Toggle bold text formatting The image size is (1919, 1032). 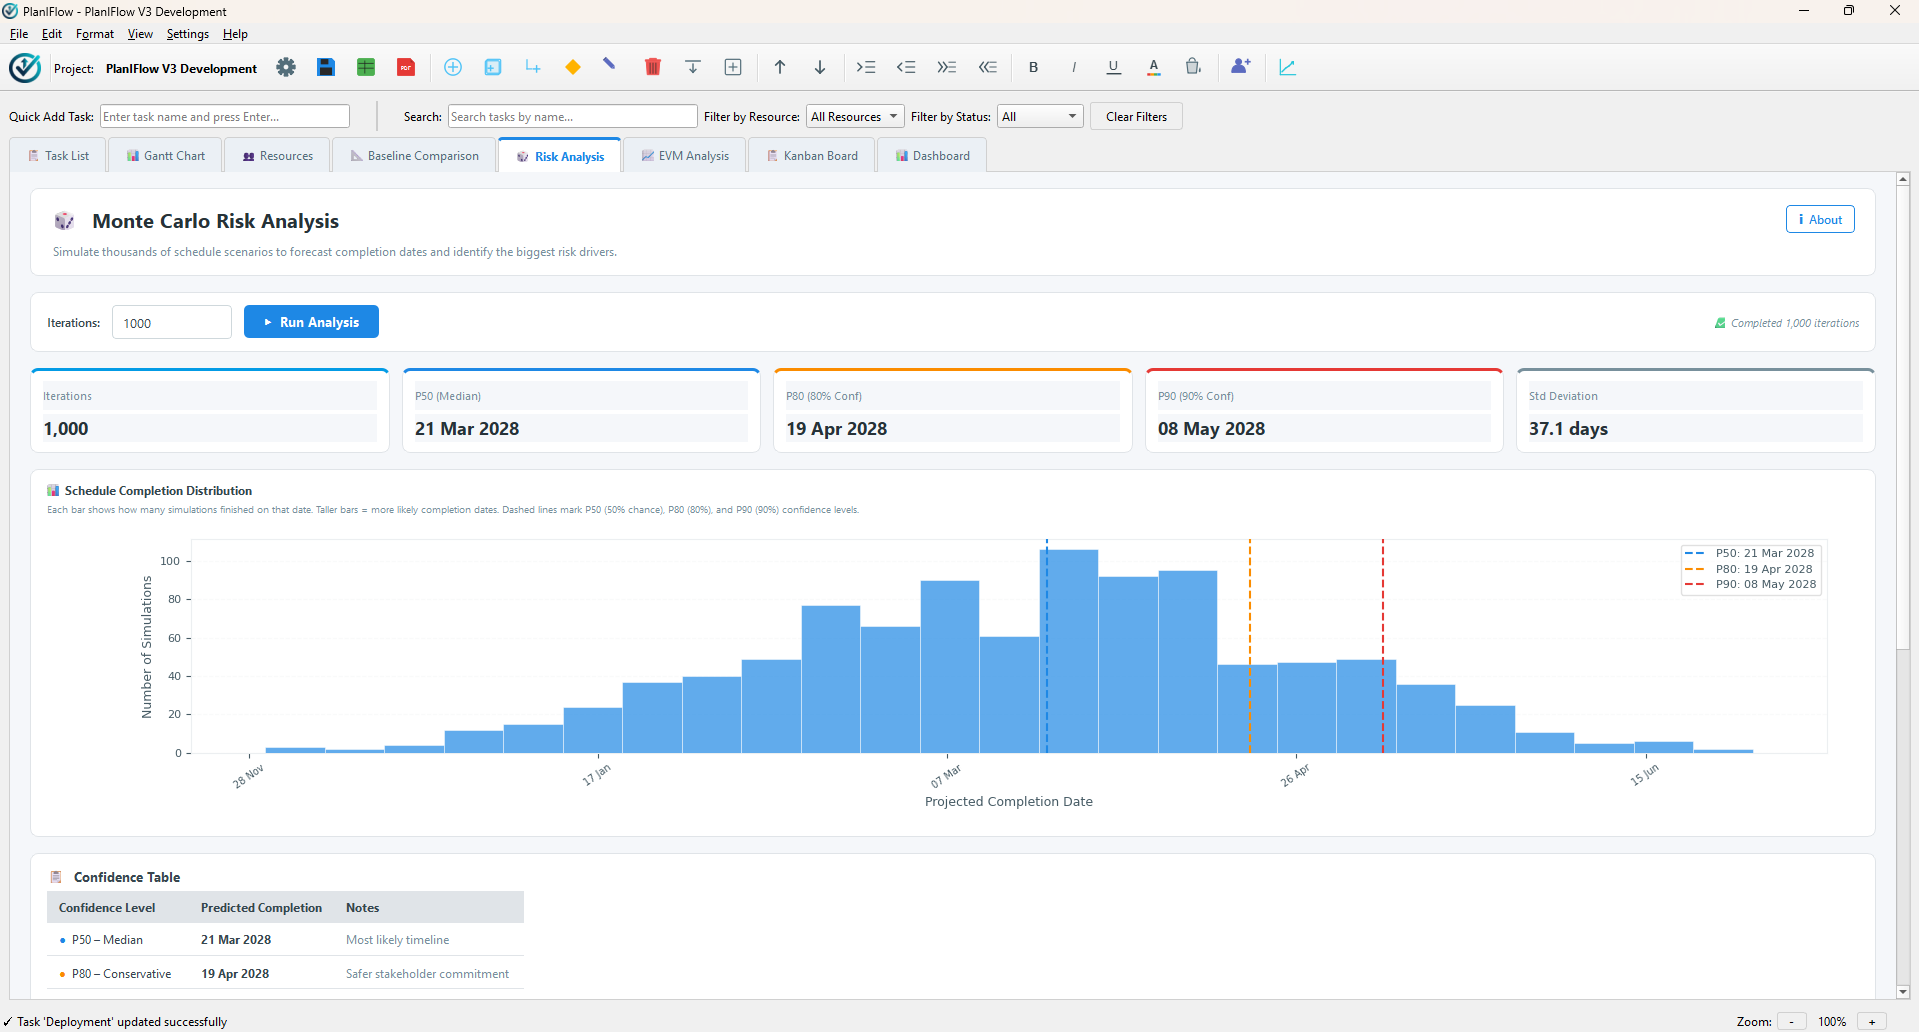[x=1034, y=67]
